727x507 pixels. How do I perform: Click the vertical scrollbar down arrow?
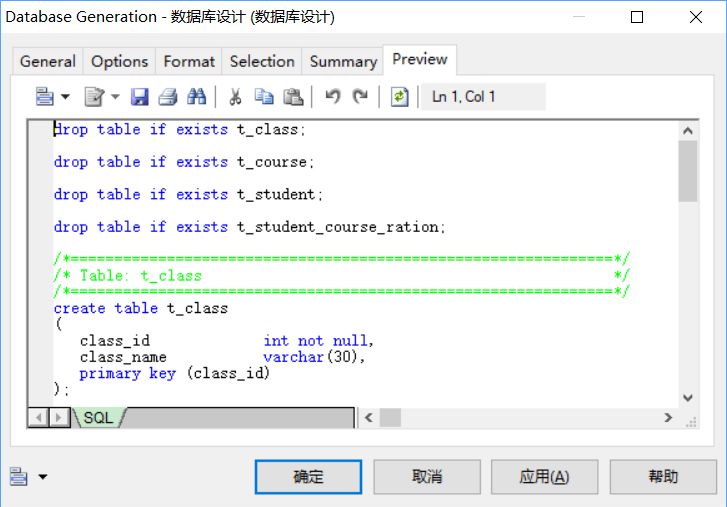(x=688, y=398)
